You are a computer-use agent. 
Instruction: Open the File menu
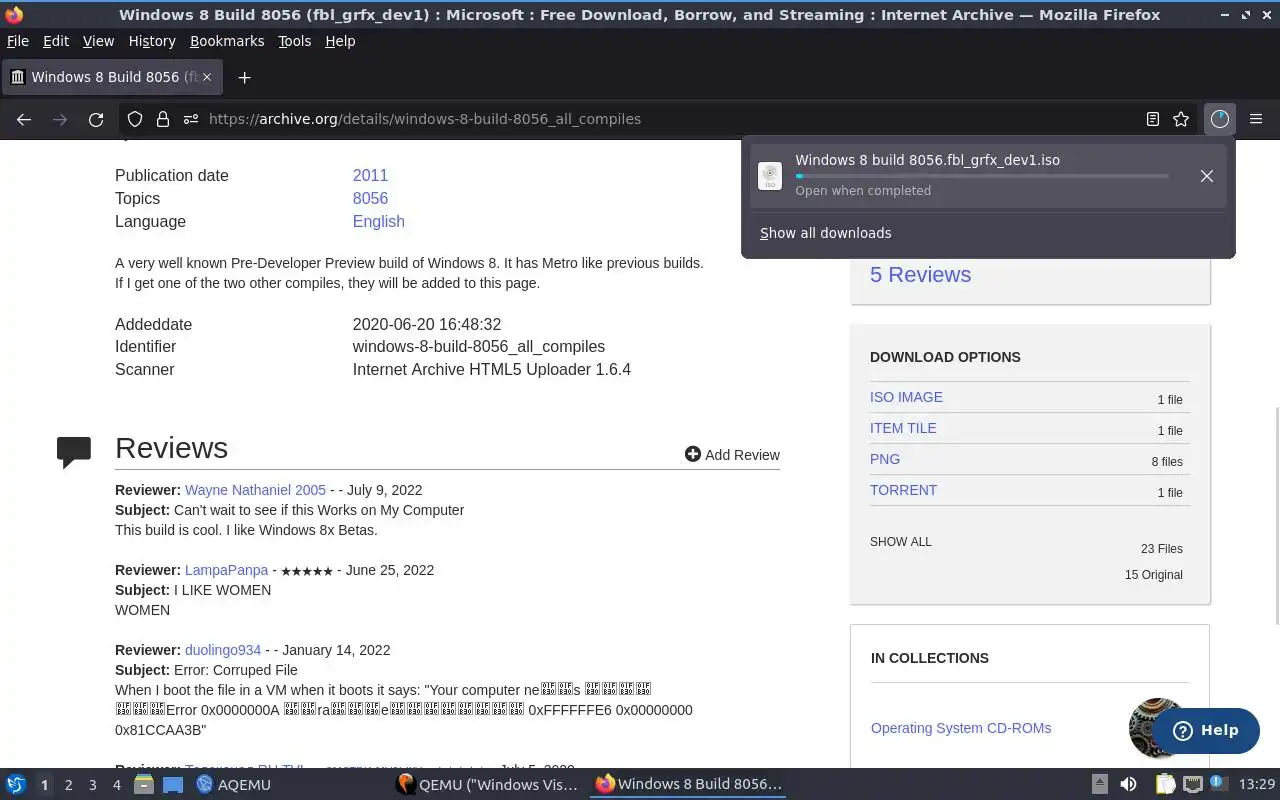pyautogui.click(x=18, y=41)
